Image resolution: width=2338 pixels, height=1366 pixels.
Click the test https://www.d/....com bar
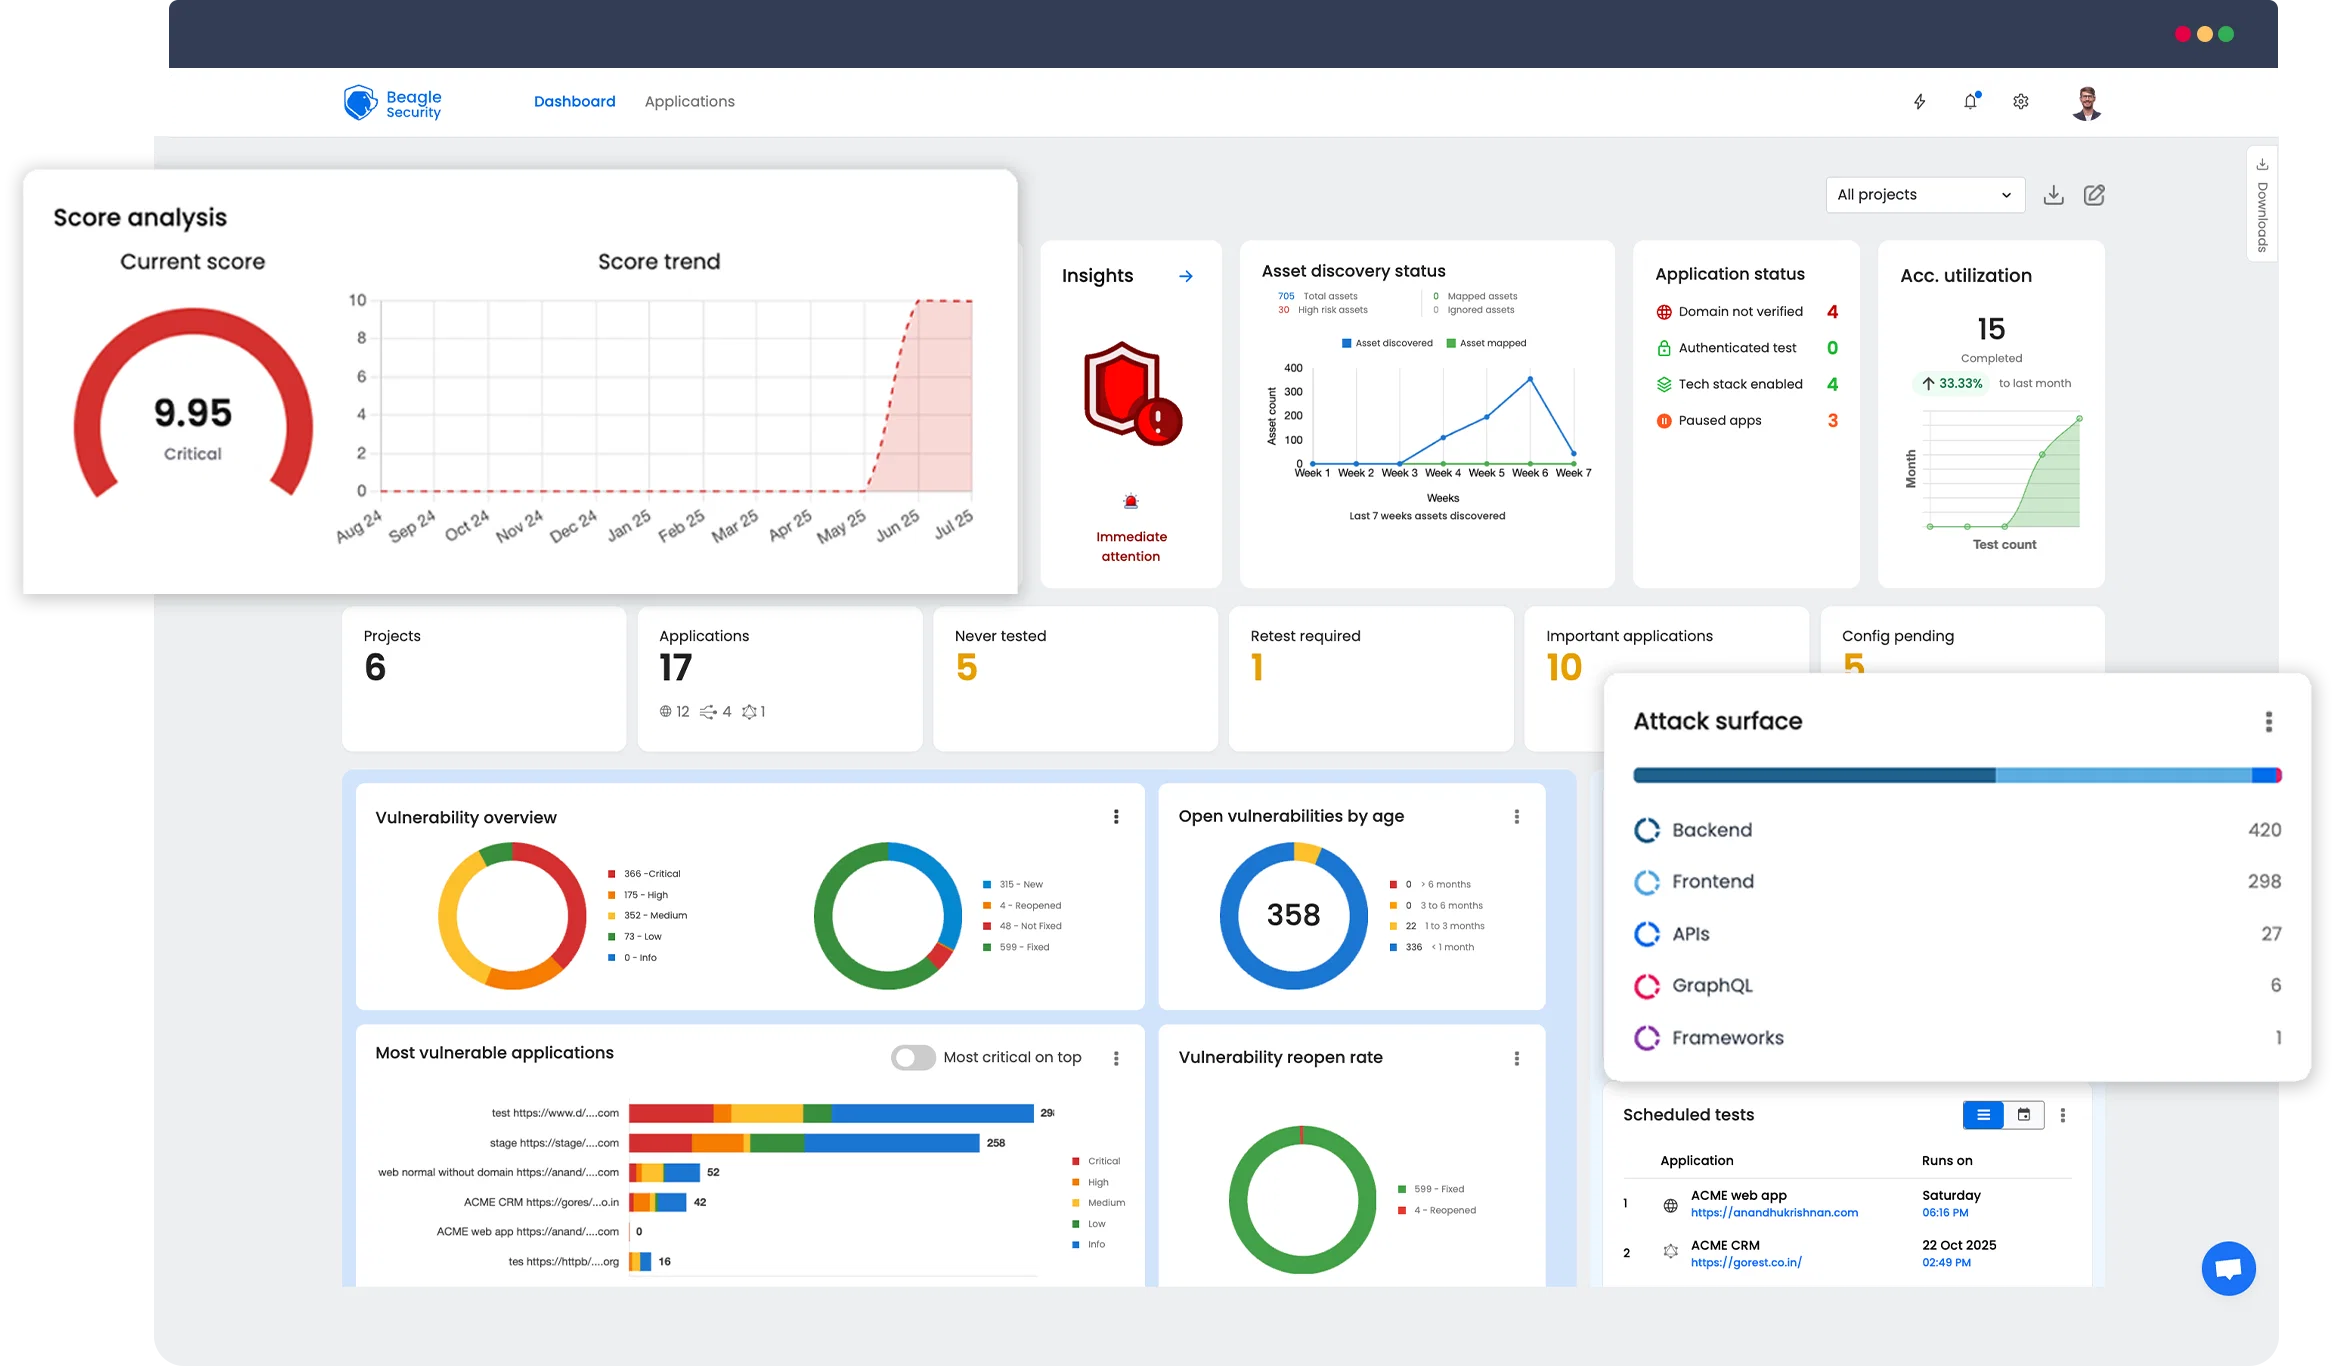831,1113
